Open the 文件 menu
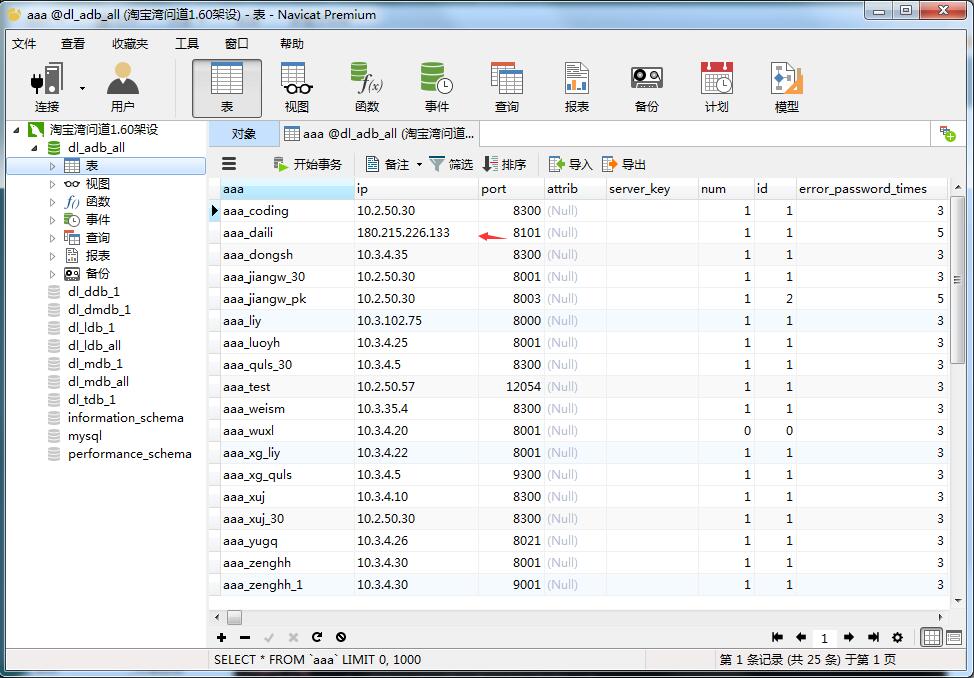 [24, 44]
